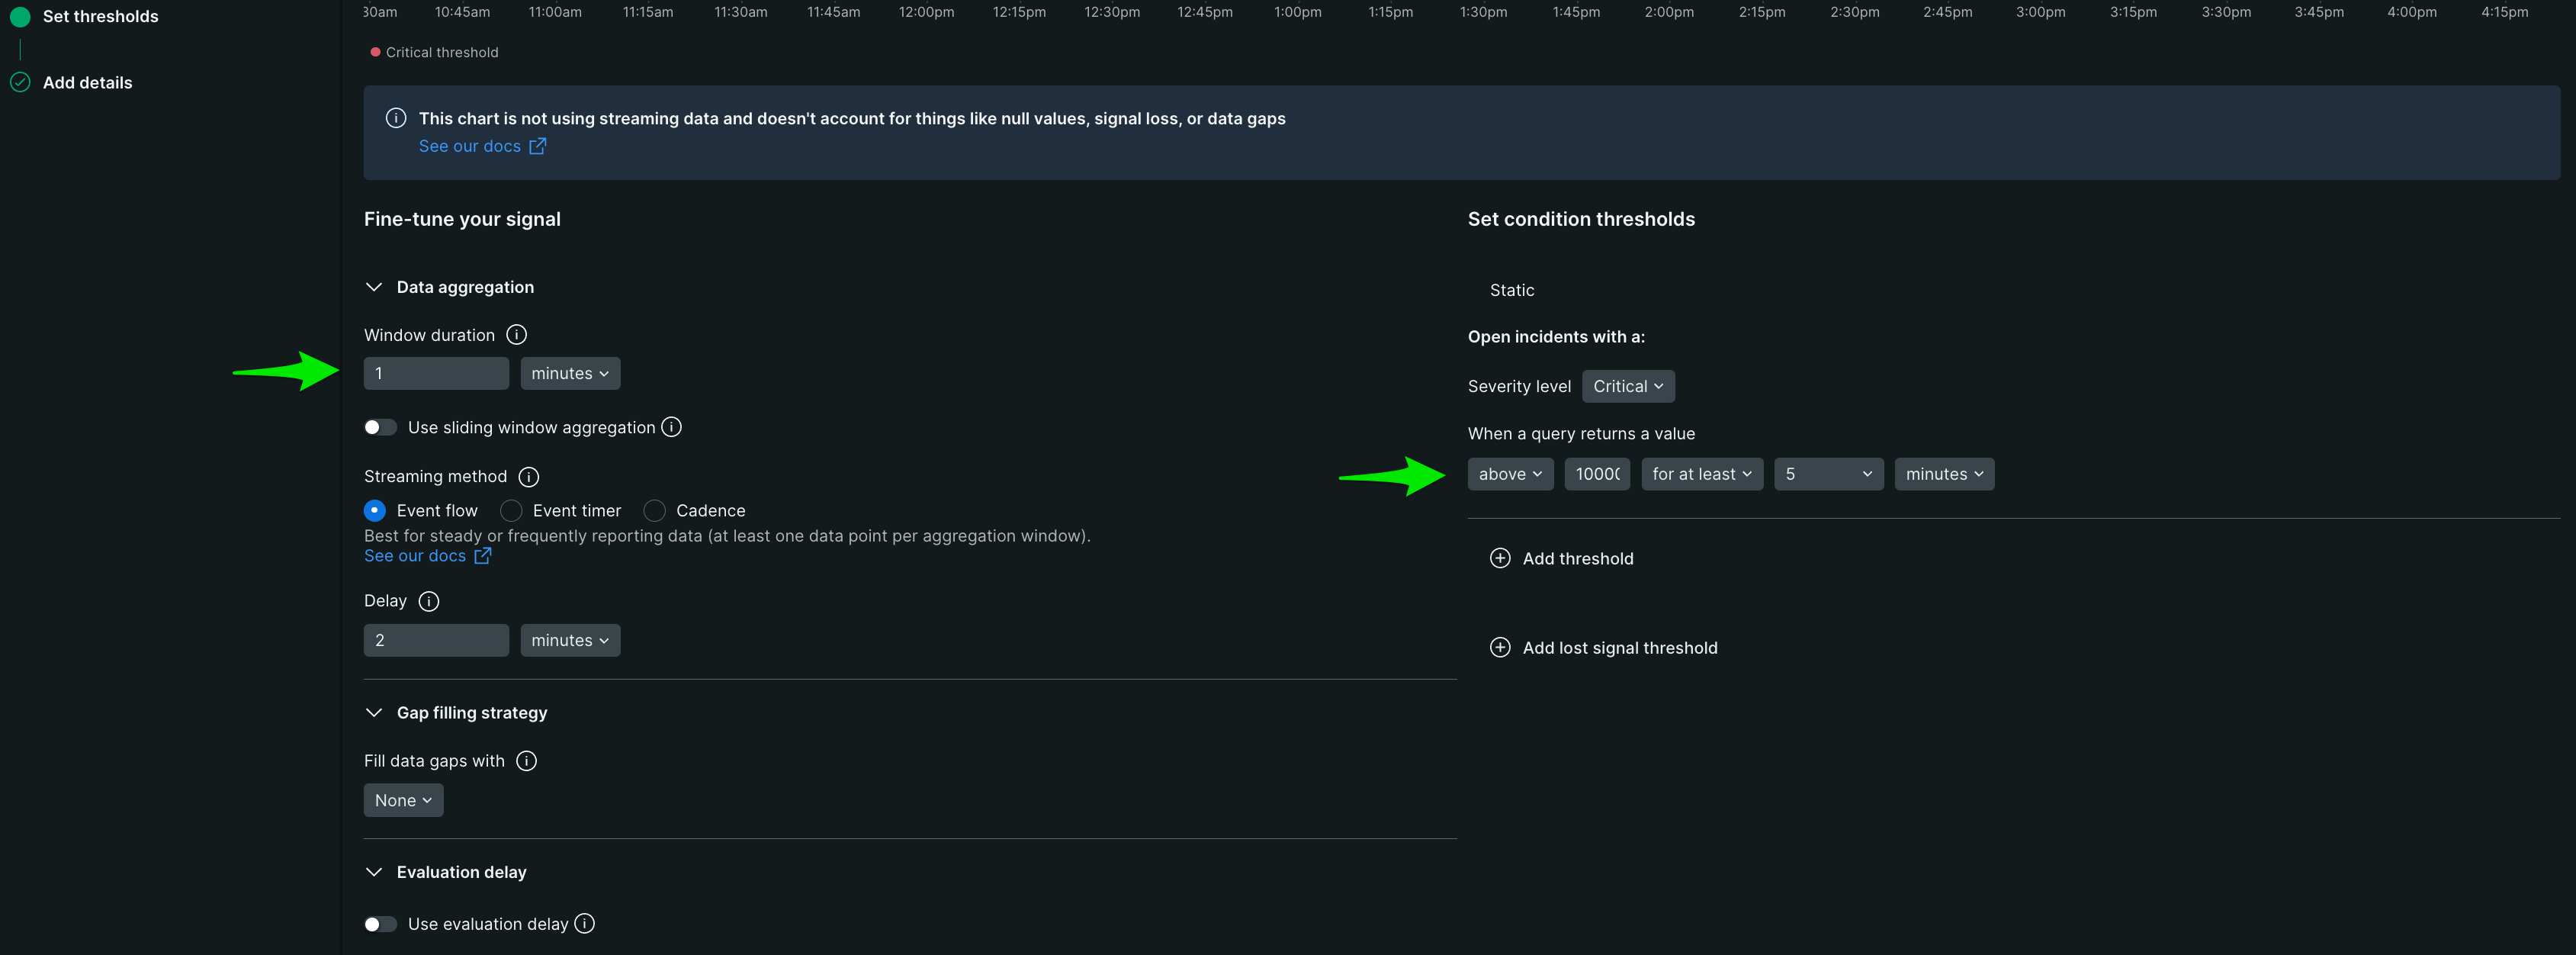Click the threshold value 10000 input field
Screen dimensions: 2576x955
pos(1597,474)
